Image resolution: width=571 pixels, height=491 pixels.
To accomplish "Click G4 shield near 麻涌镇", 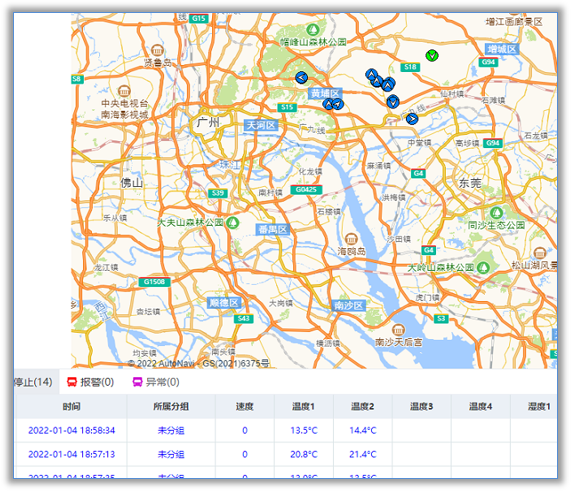I will tap(418, 173).
